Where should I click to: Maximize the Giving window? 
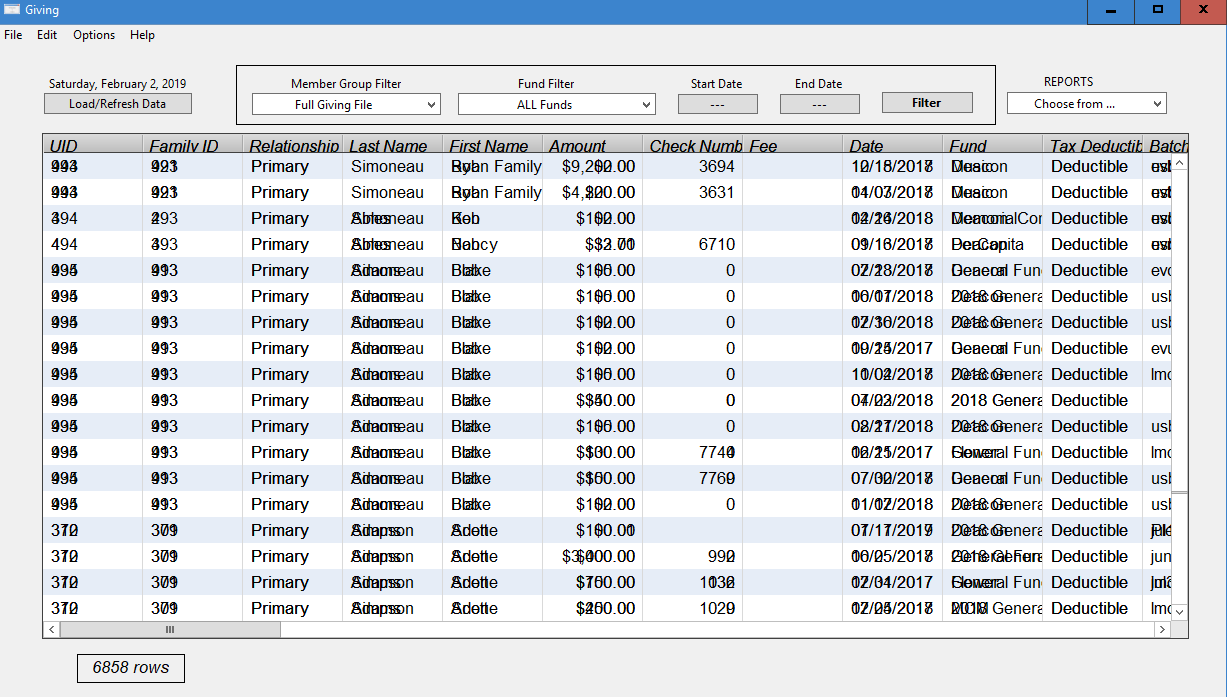(1158, 10)
